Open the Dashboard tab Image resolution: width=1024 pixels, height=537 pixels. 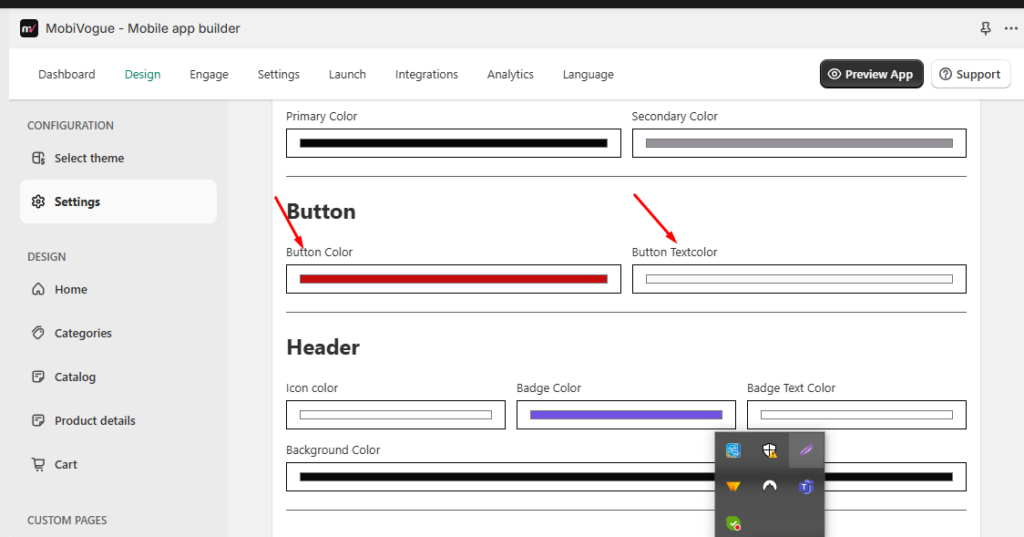click(x=67, y=74)
